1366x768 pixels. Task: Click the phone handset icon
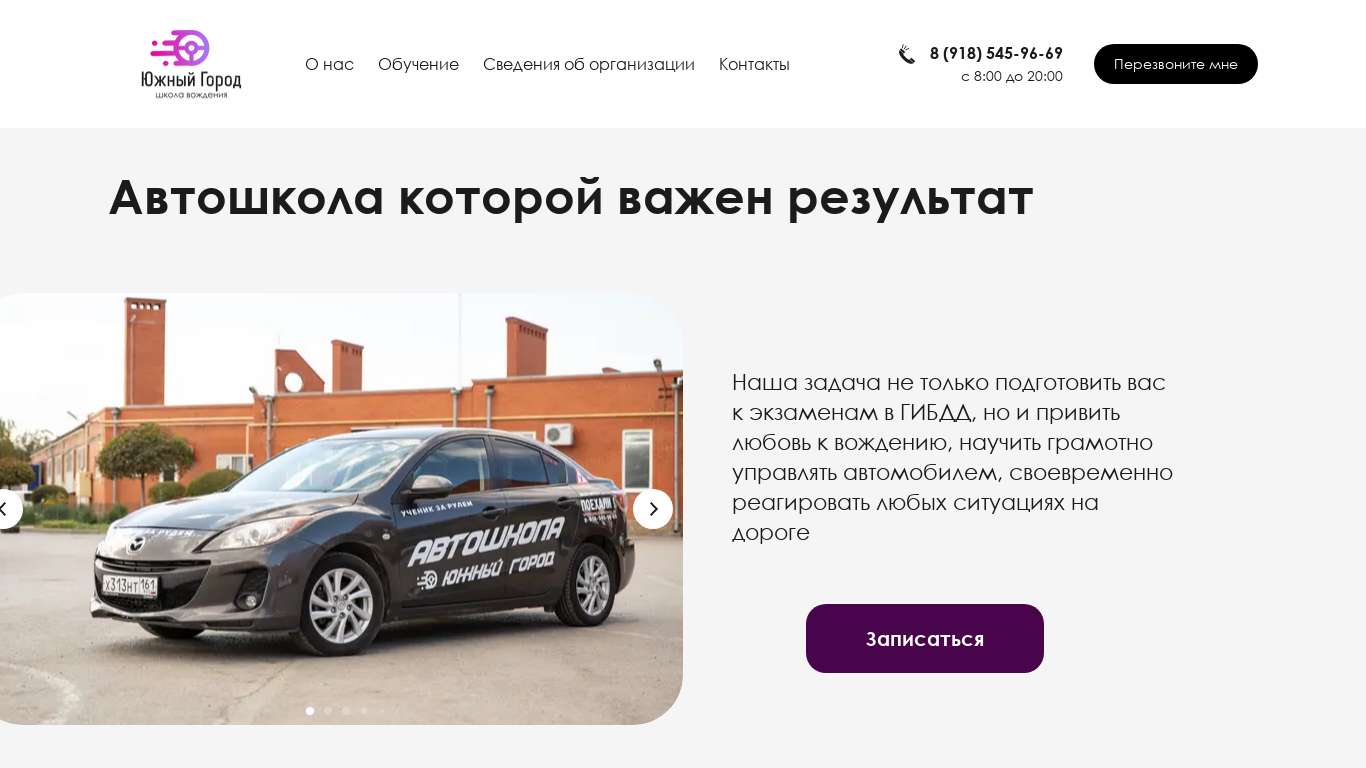906,54
